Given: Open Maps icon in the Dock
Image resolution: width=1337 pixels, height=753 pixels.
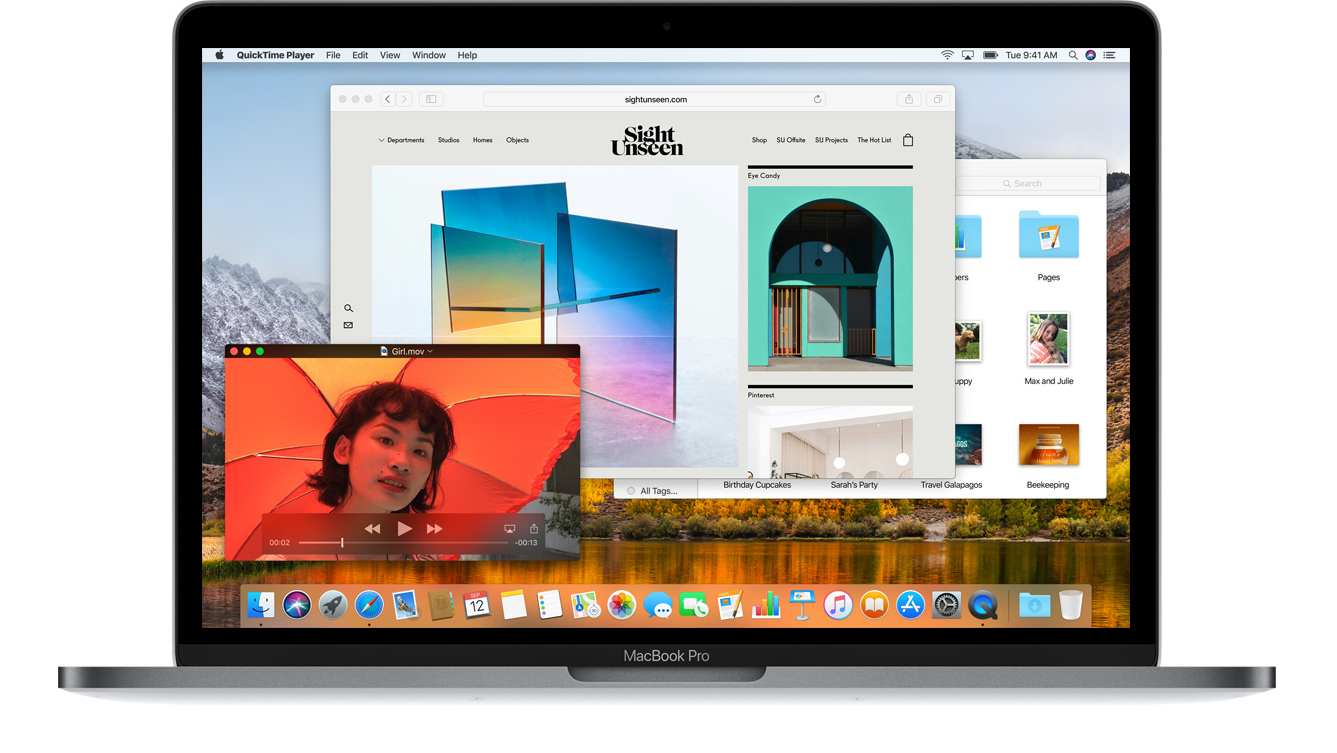Looking at the screenshot, I should tap(585, 605).
